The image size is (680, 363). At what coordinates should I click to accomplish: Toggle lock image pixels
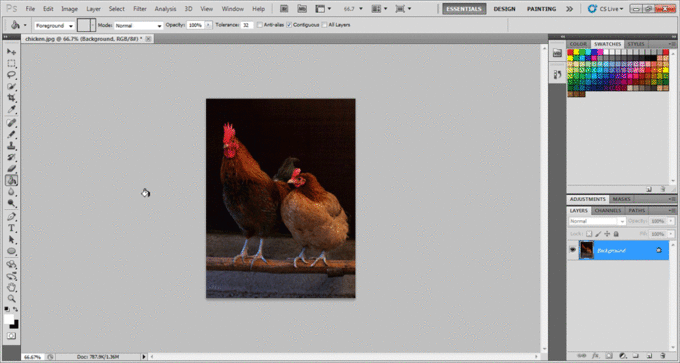[x=598, y=234]
